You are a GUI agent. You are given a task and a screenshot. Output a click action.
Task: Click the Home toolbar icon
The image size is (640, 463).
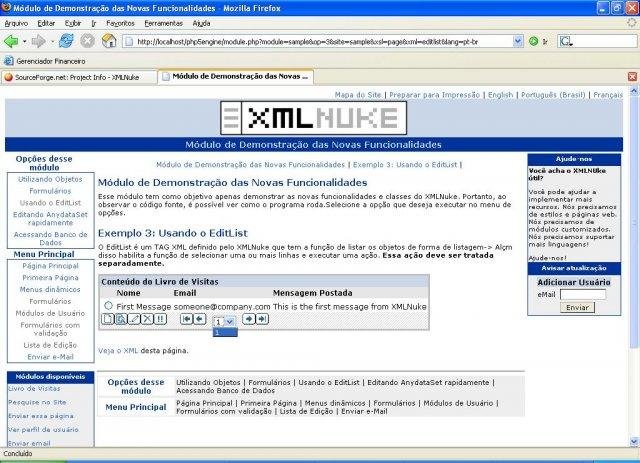(x=109, y=41)
